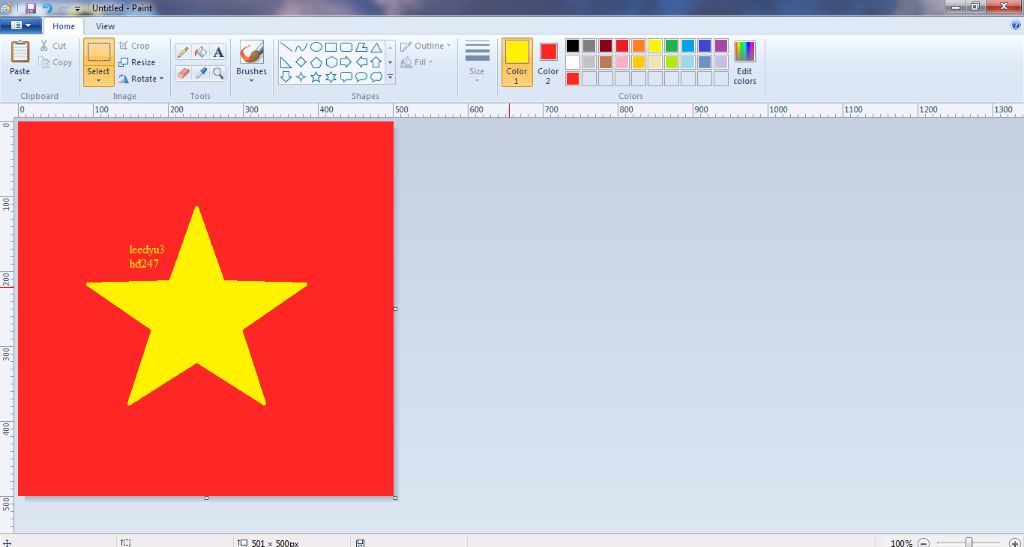The image size is (1024, 547).
Task: Activate the Color 1 button
Action: pyautogui.click(x=517, y=62)
